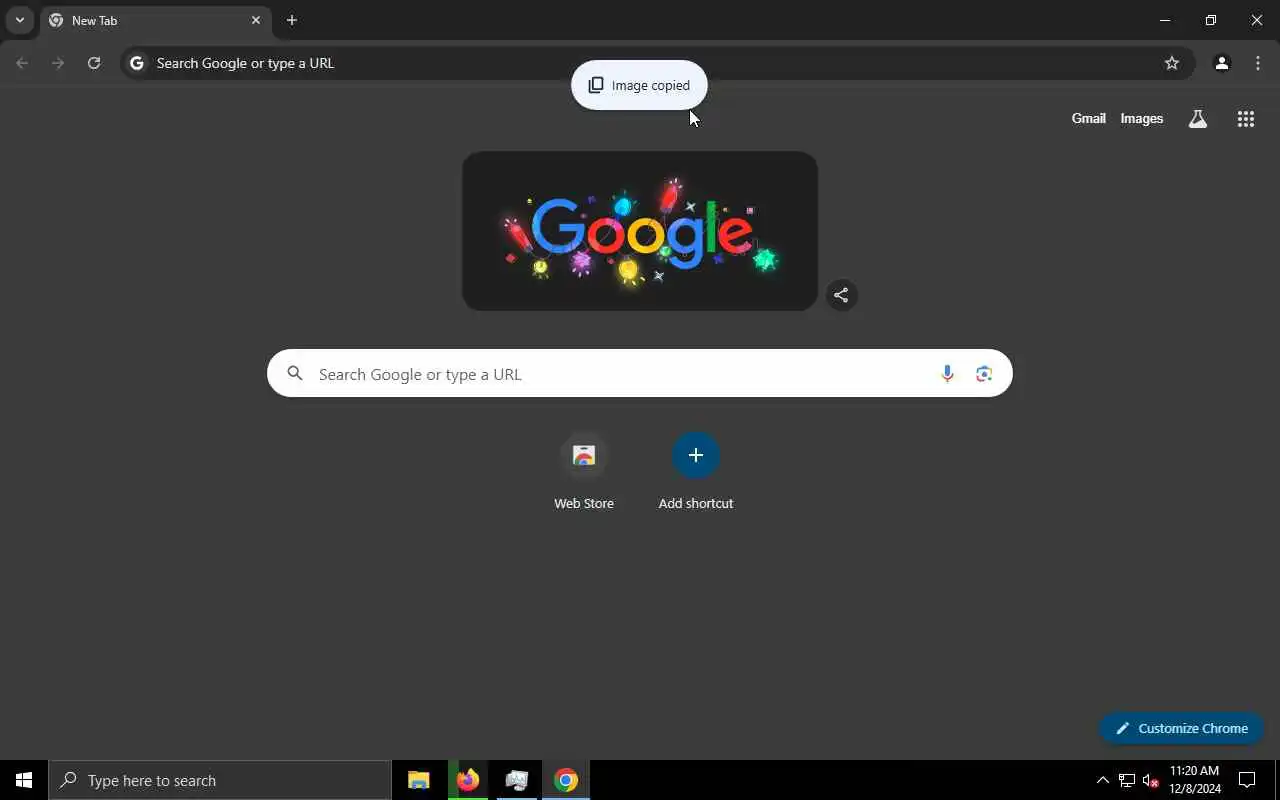
Task: Click the address bar URL field
Action: [x=657, y=63]
